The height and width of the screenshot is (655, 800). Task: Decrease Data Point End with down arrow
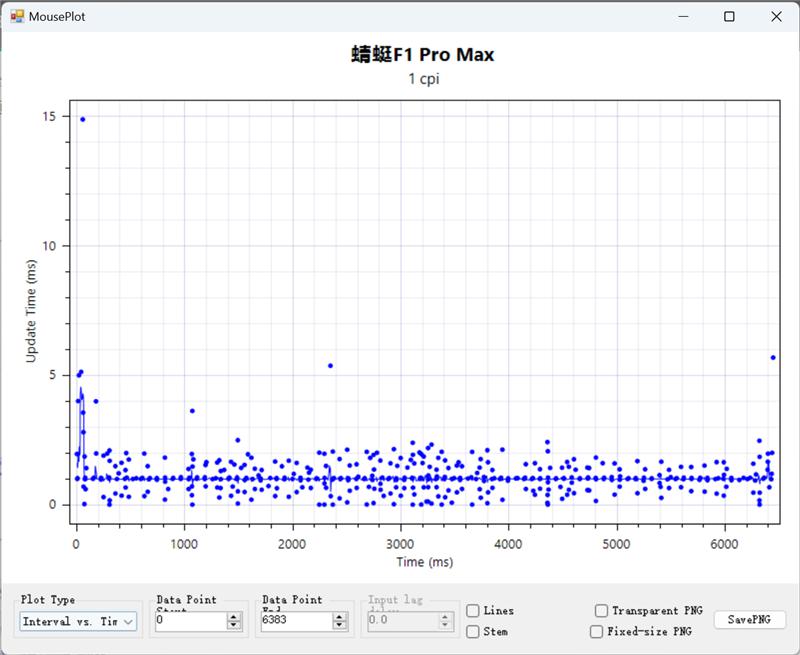340,626
